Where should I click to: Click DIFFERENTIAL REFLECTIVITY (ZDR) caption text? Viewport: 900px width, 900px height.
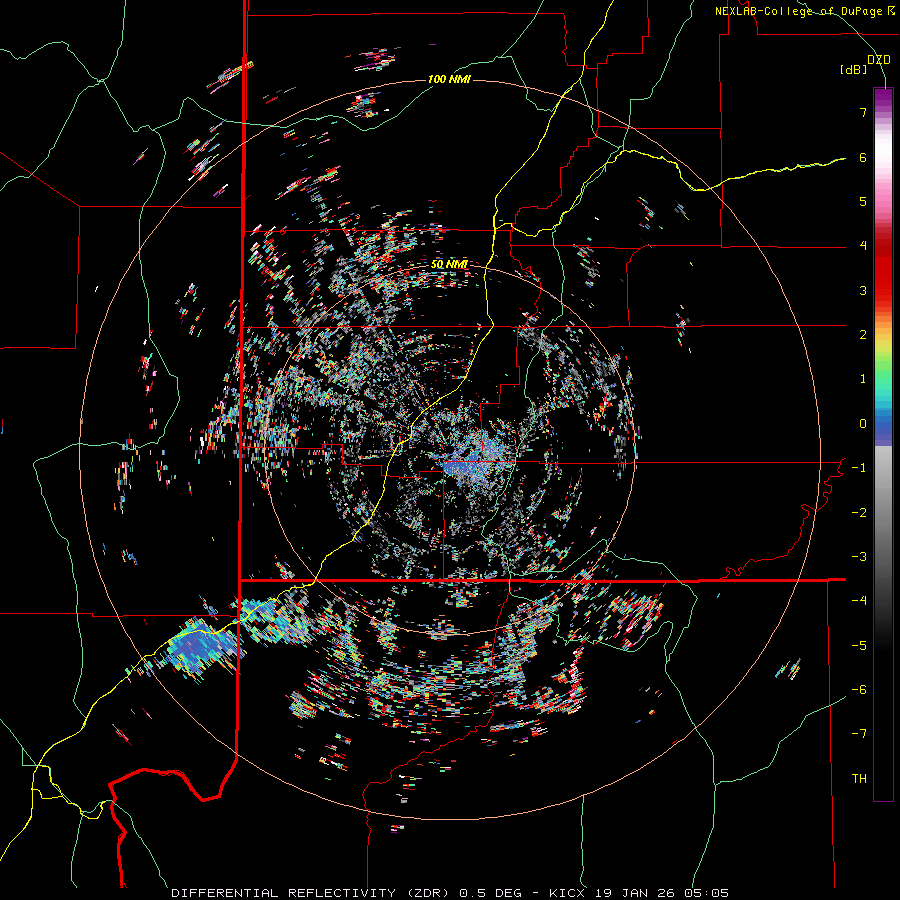click(312, 893)
